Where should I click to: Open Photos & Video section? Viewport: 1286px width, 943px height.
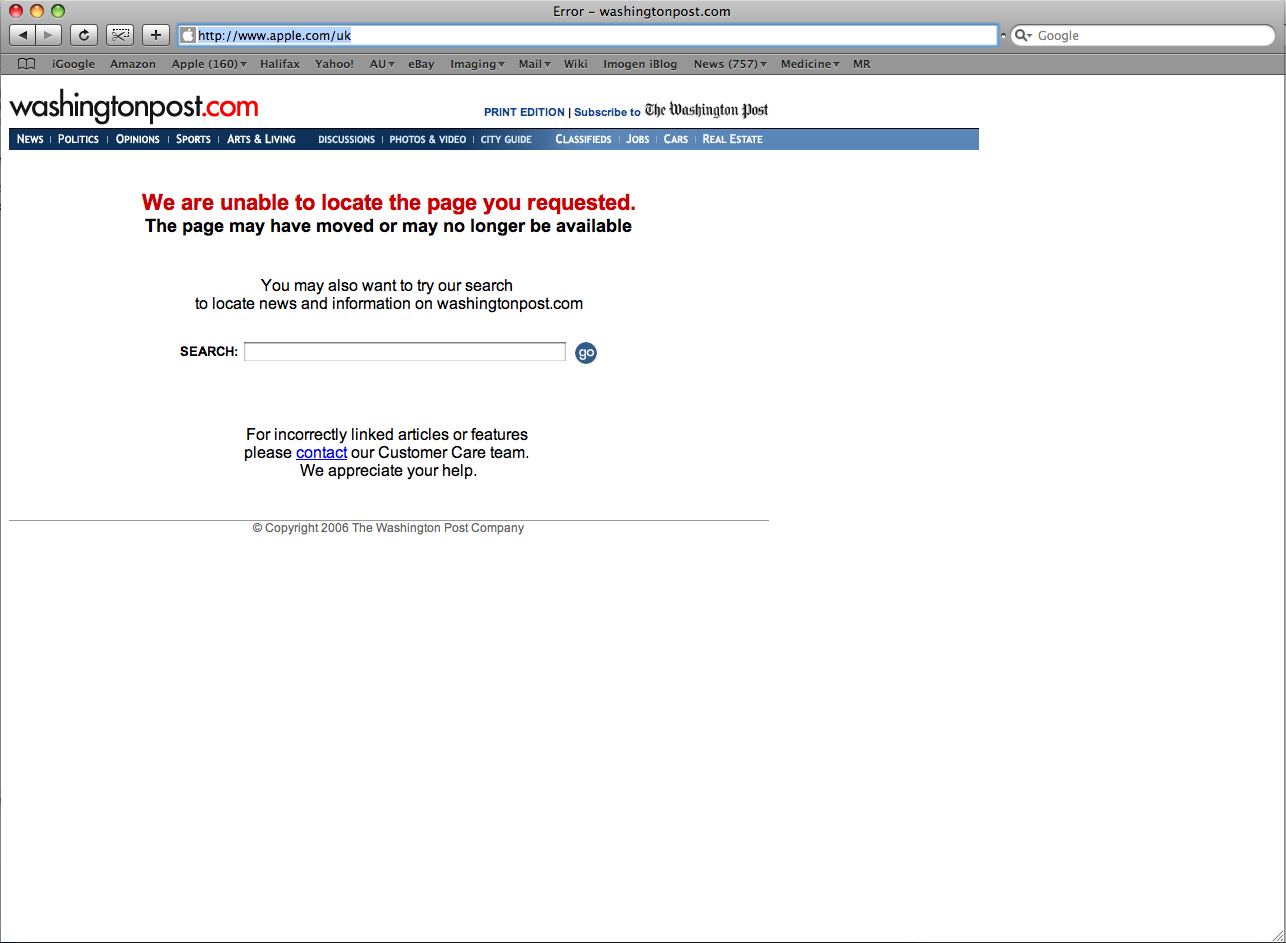coord(428,140)
